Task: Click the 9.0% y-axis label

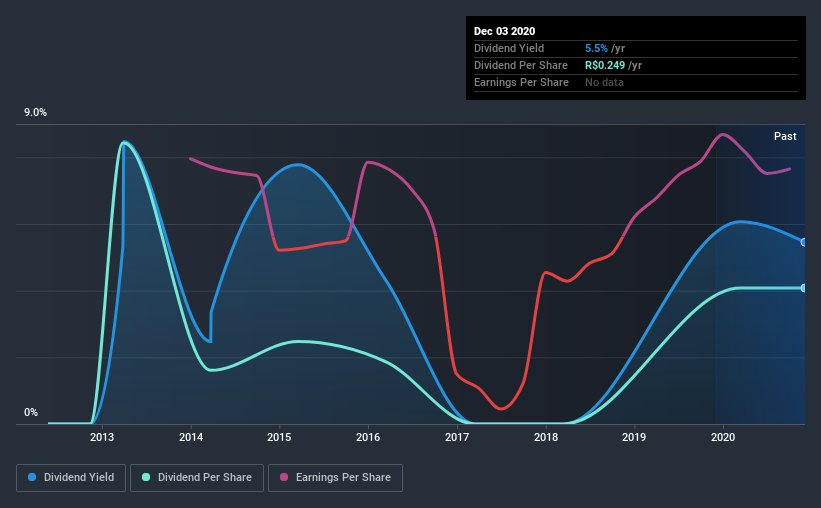Action: pos(35,113)
